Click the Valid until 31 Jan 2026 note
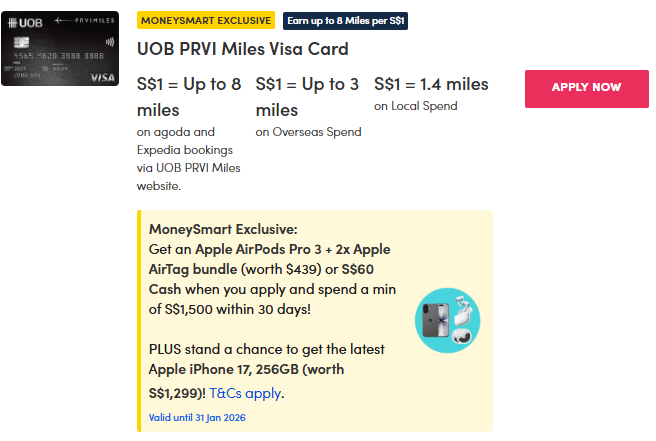 point(197,417)
